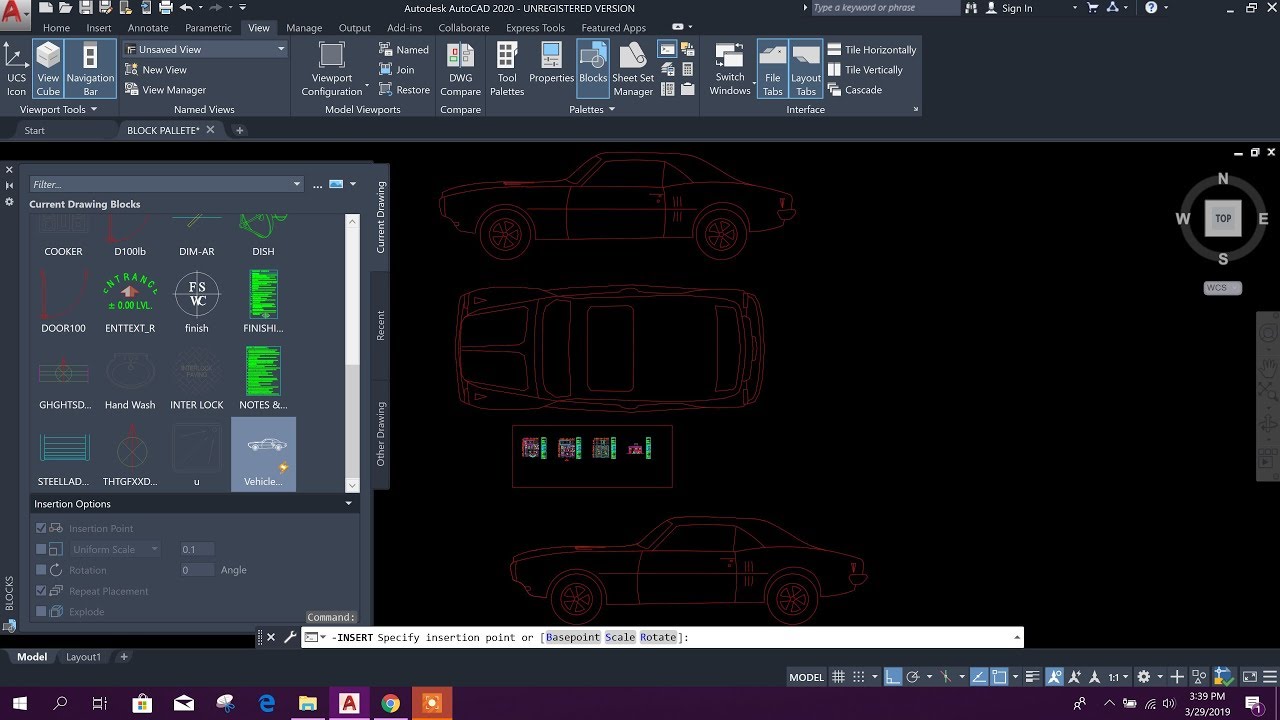Toggle the UCS Icon display
1280x720 pixels.
point(17,69)
